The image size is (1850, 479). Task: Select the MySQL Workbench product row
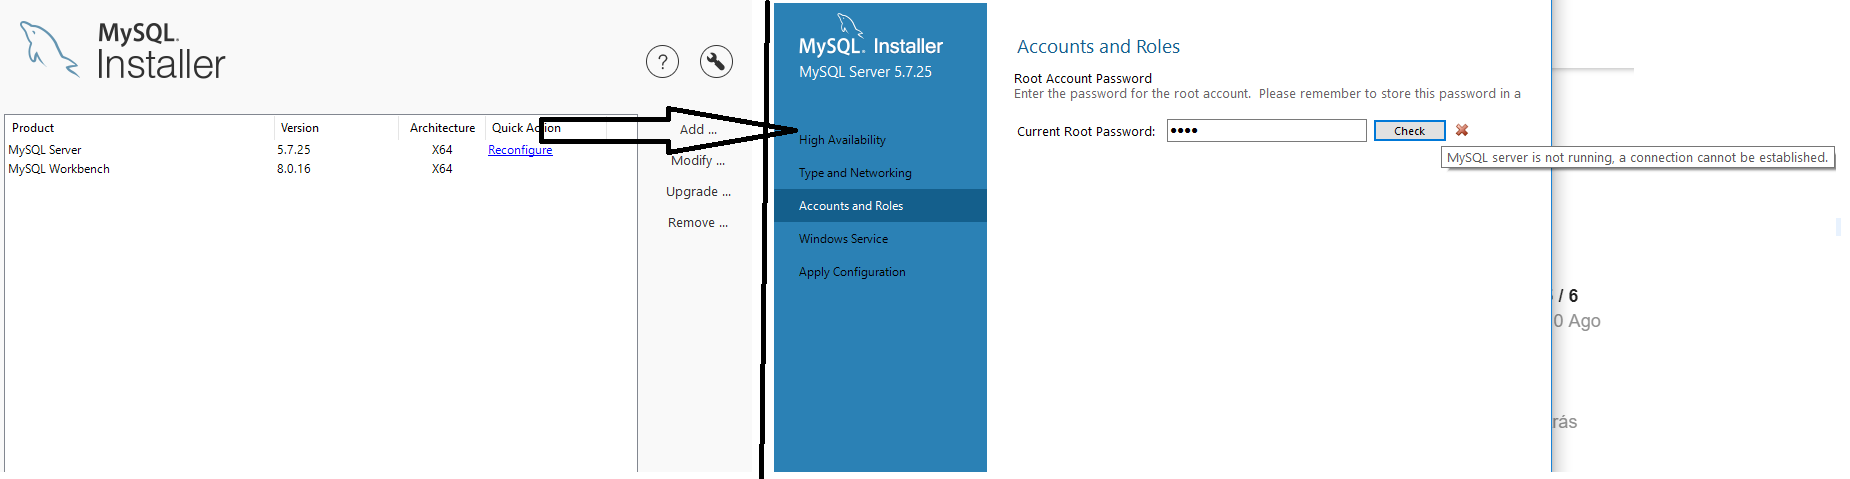[320, 169]
